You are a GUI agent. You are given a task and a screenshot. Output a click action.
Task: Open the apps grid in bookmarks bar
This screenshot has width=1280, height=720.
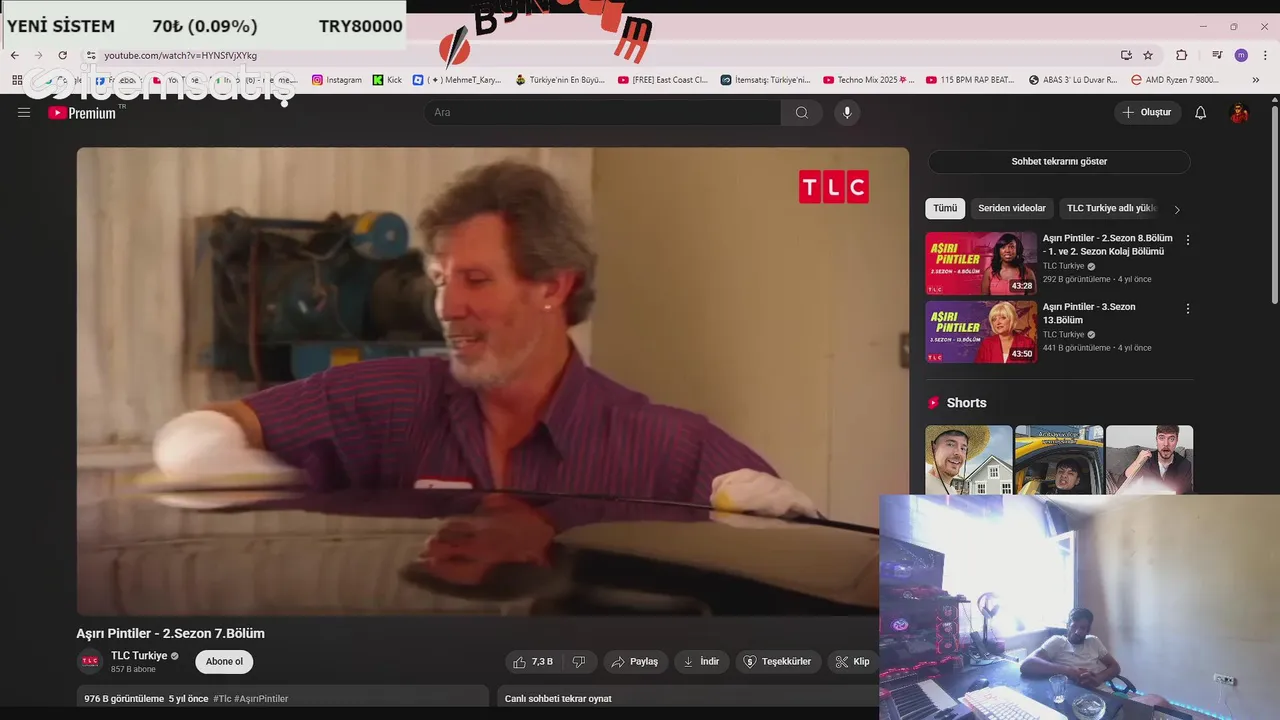coord(17,80)
